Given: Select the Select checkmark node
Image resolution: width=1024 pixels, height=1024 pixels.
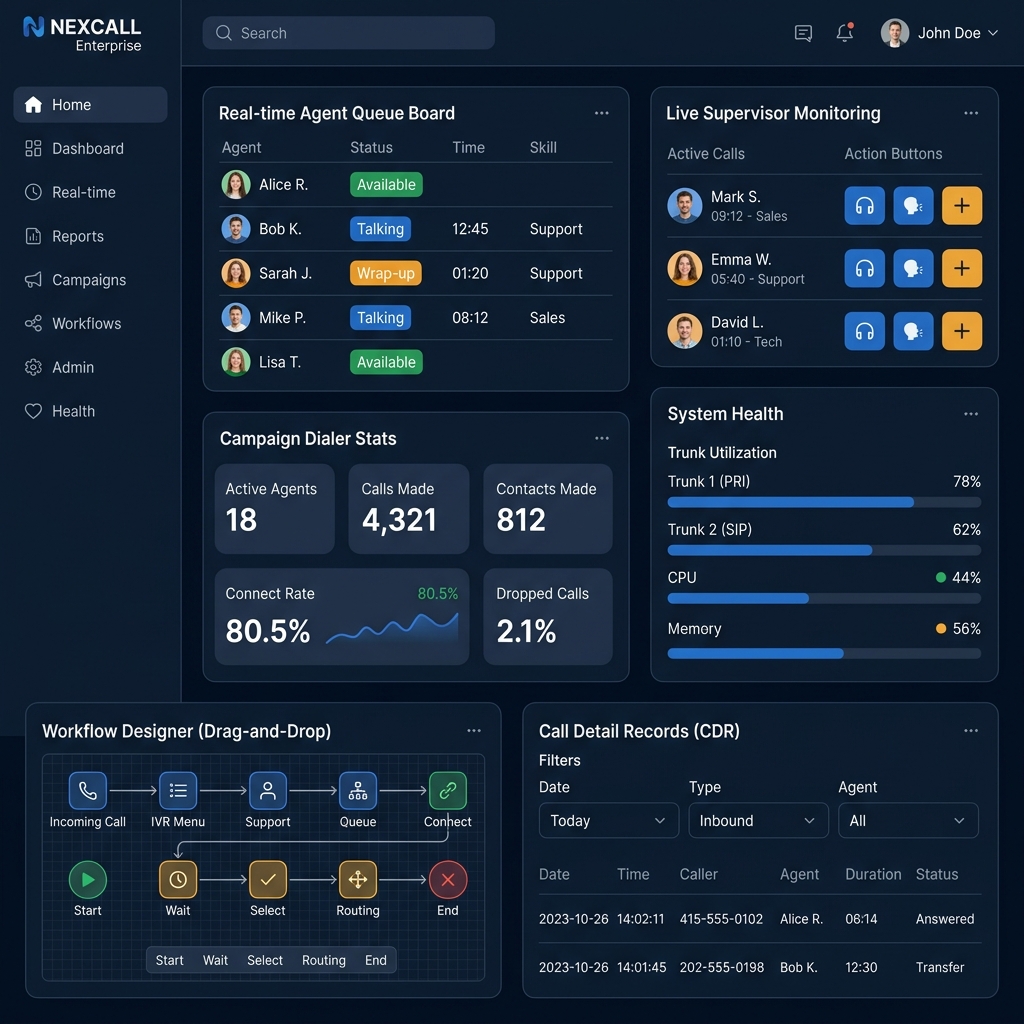Looking at the screenshot, I should [268, 880].
